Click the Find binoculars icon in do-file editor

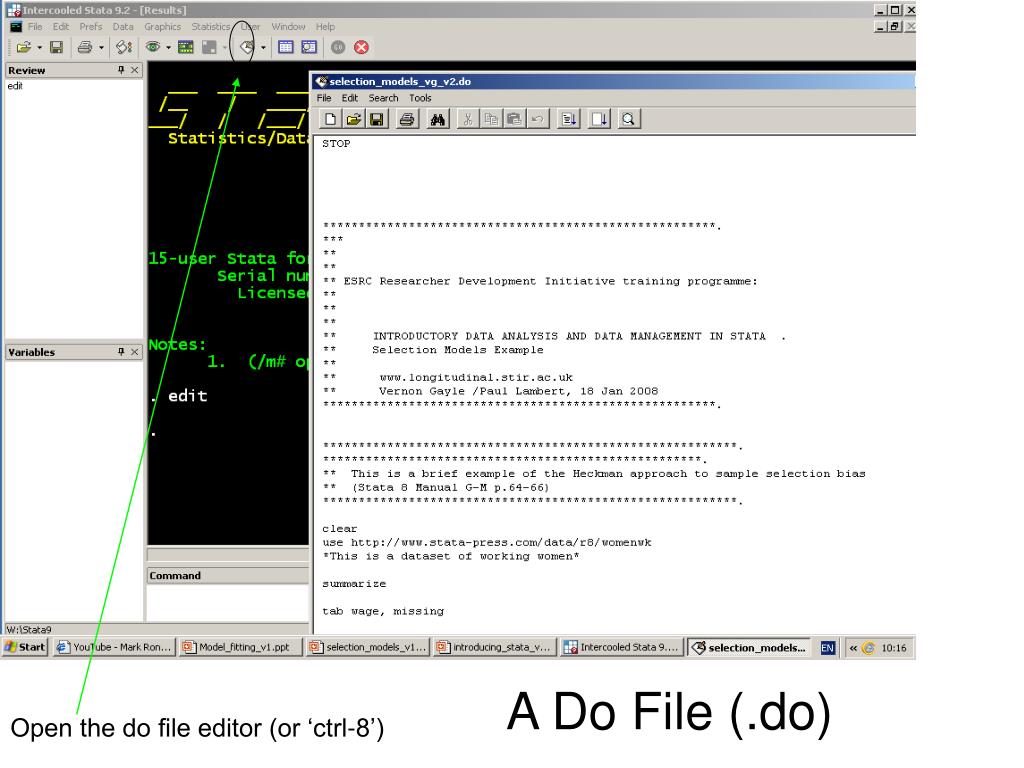tap(438, 119)
